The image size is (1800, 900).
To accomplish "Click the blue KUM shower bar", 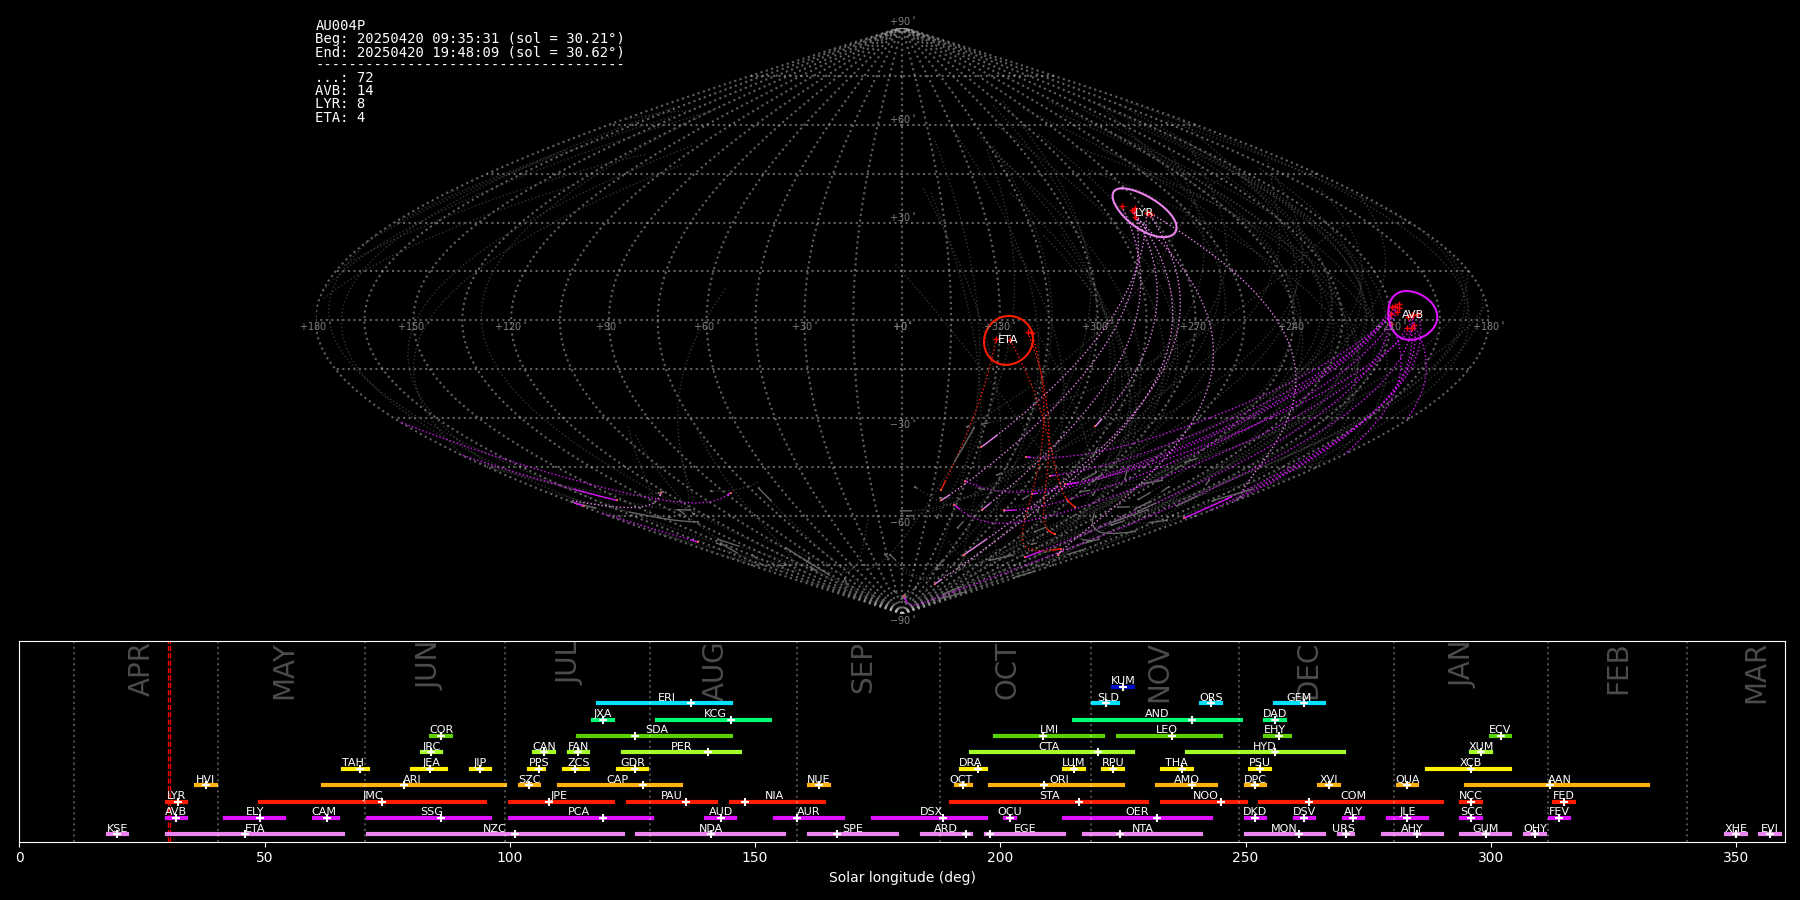I will 1123,687.
